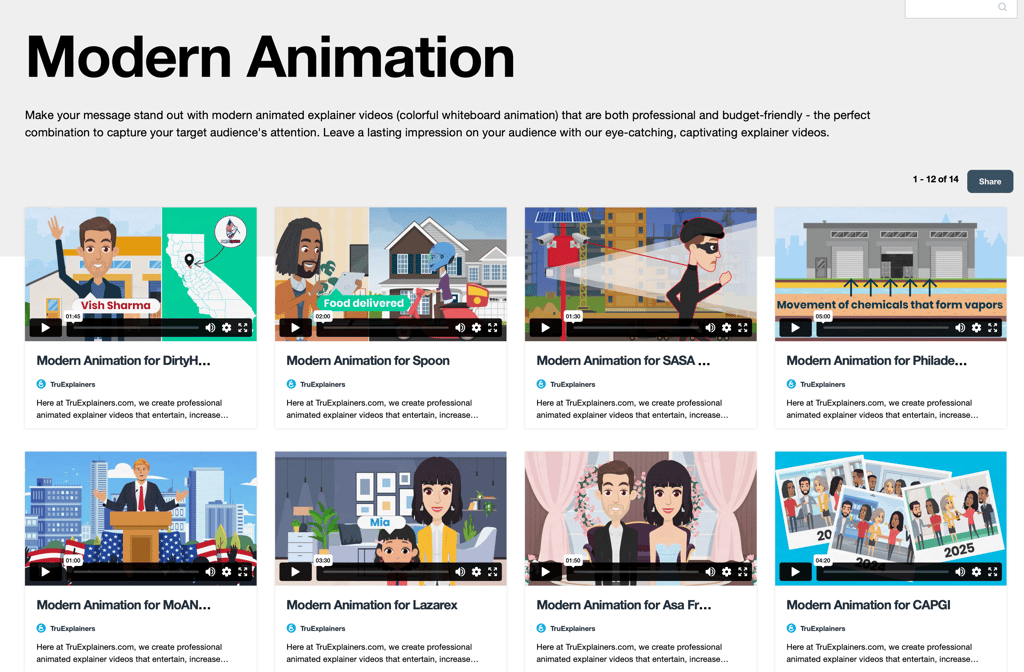This screenshot has height=672, width=1024.
Task: Play the MoAN... video
Action: pyautogui.click(x=45, y=572)
